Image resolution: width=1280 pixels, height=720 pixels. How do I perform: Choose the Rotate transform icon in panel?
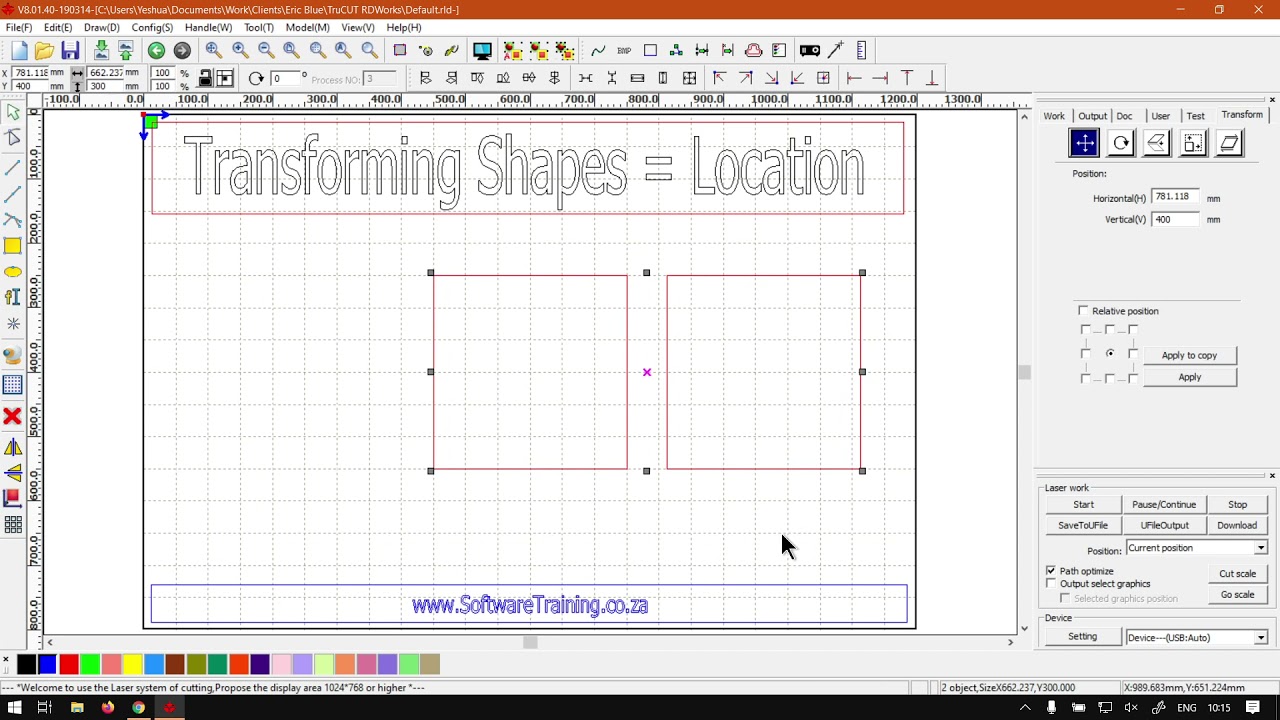click(1121, 144)
